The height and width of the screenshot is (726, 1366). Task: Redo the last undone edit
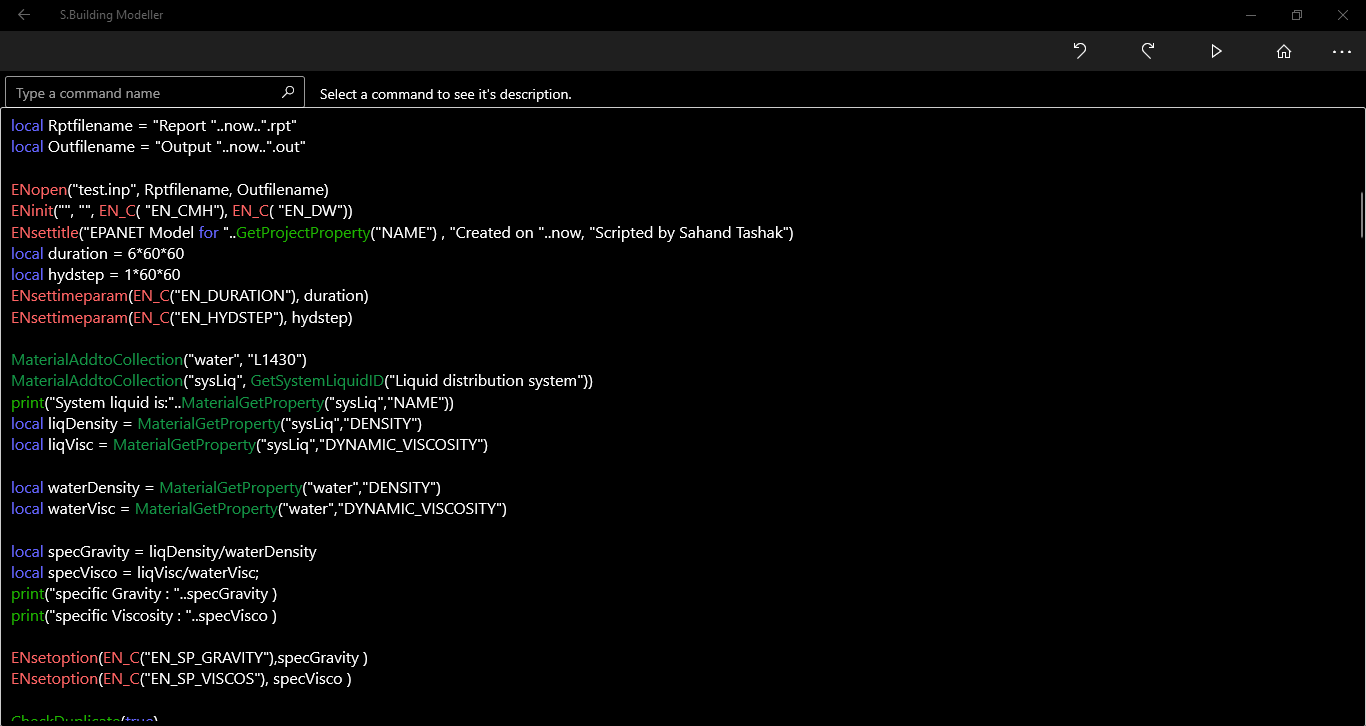point(1148,51)
